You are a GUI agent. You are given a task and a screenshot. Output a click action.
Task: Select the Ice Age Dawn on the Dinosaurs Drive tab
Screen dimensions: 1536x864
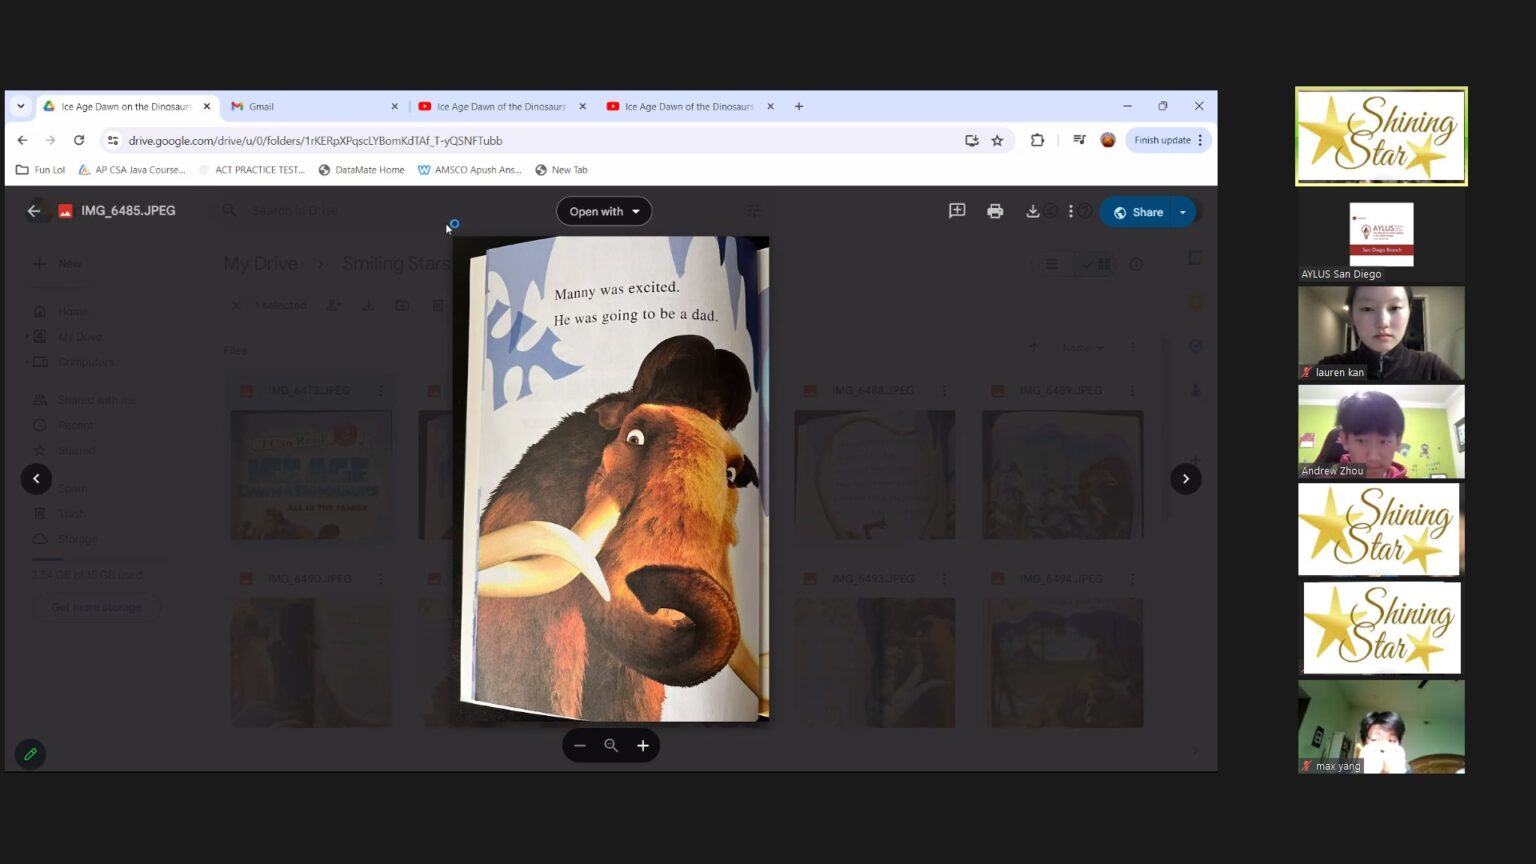[127, 106]
